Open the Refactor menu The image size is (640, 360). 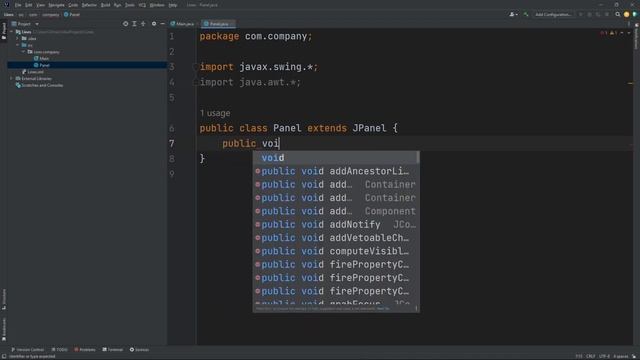(x=89, y=5)
